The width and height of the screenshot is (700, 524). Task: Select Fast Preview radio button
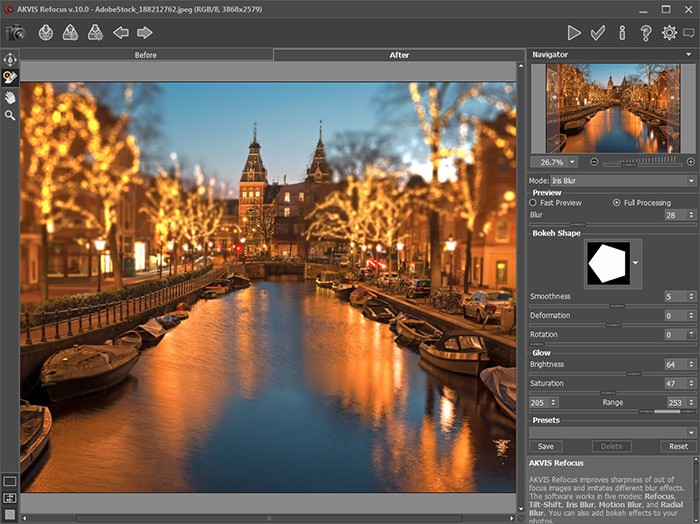coord(533,203)
